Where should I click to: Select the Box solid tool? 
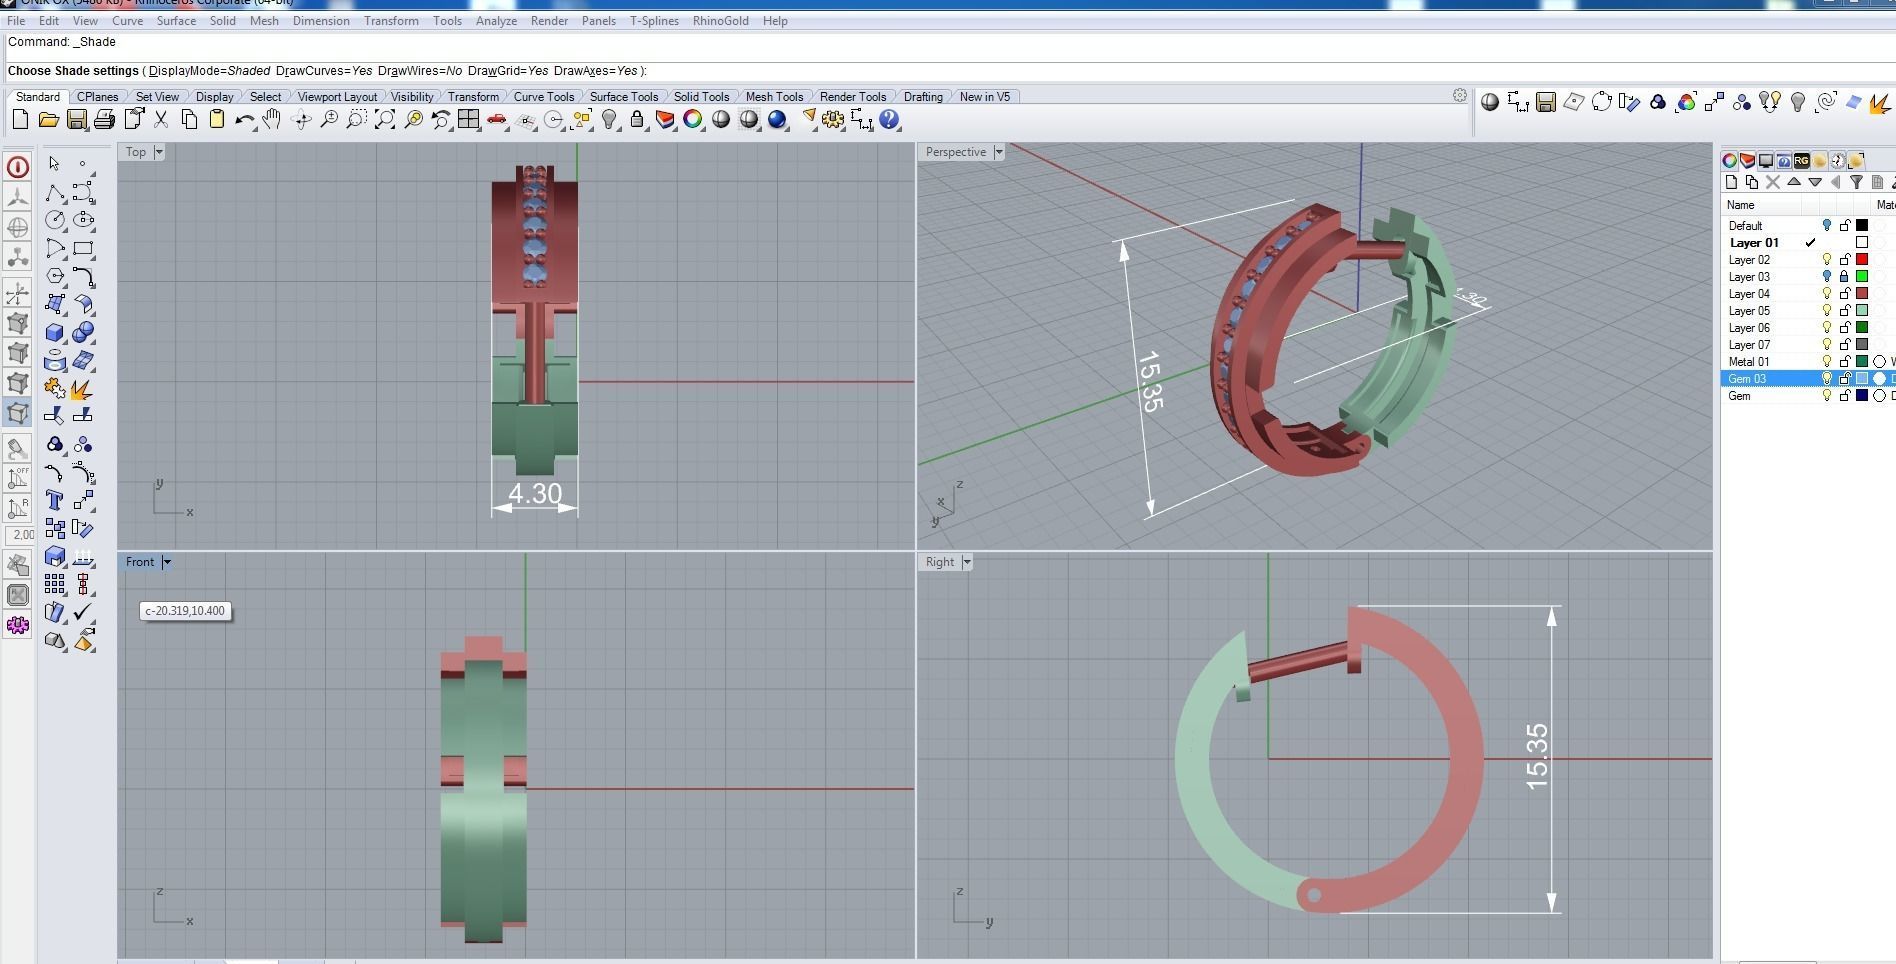55,332
